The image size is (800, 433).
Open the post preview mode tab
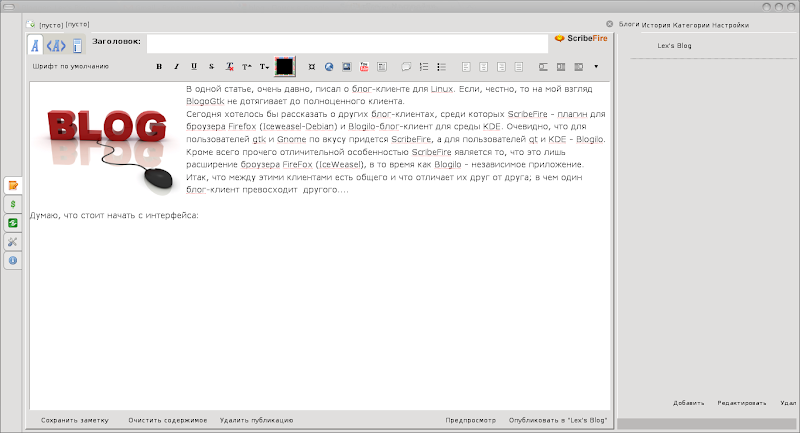pos(77,46)
